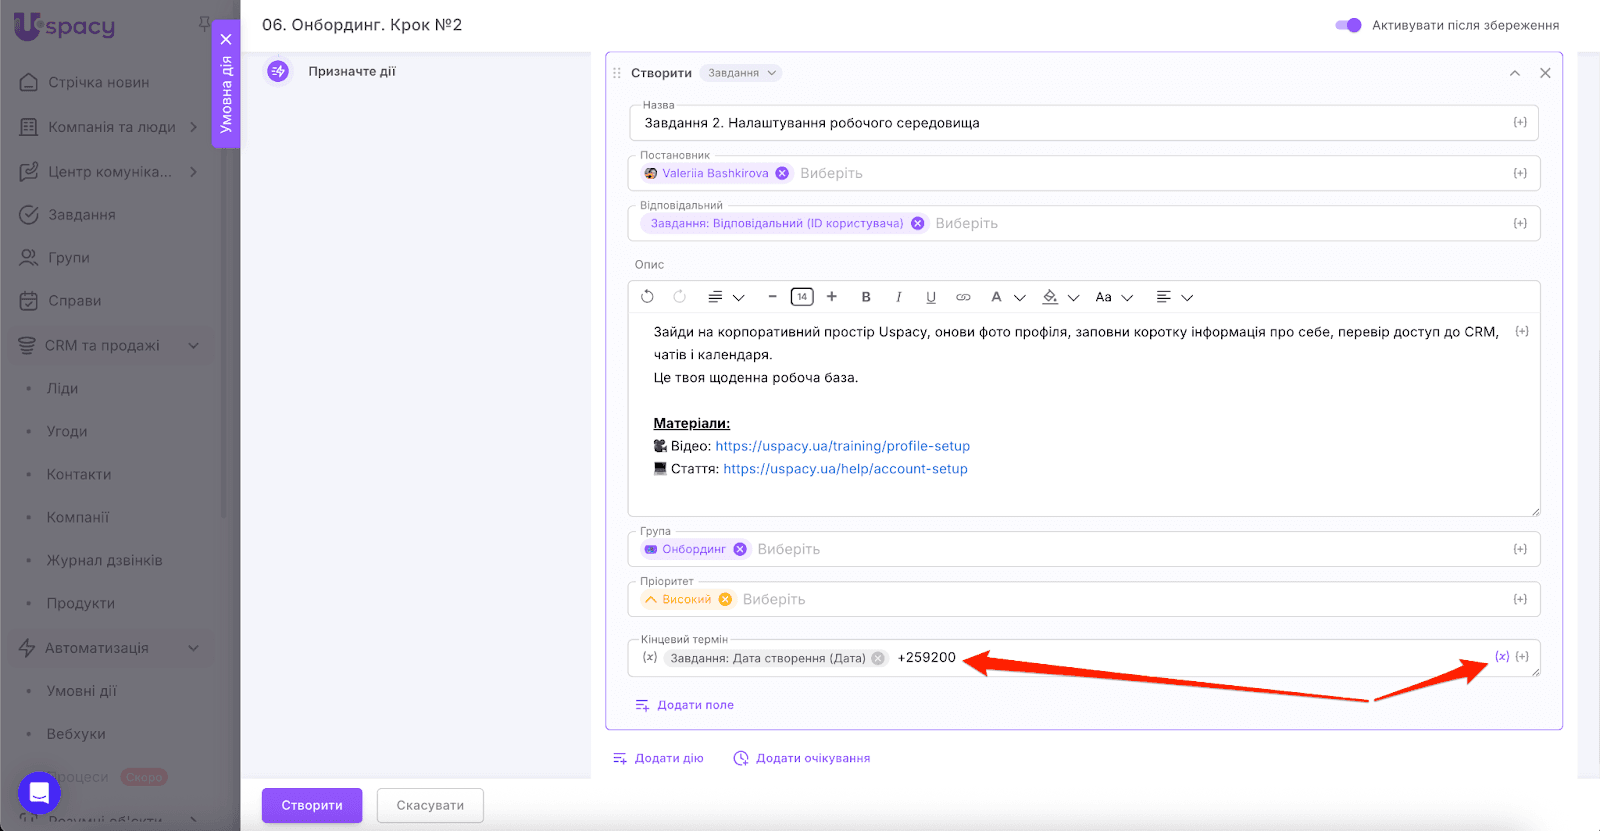
Task: Toggle 'Активувати після збереження' switch
Action: click(1348, 25)
